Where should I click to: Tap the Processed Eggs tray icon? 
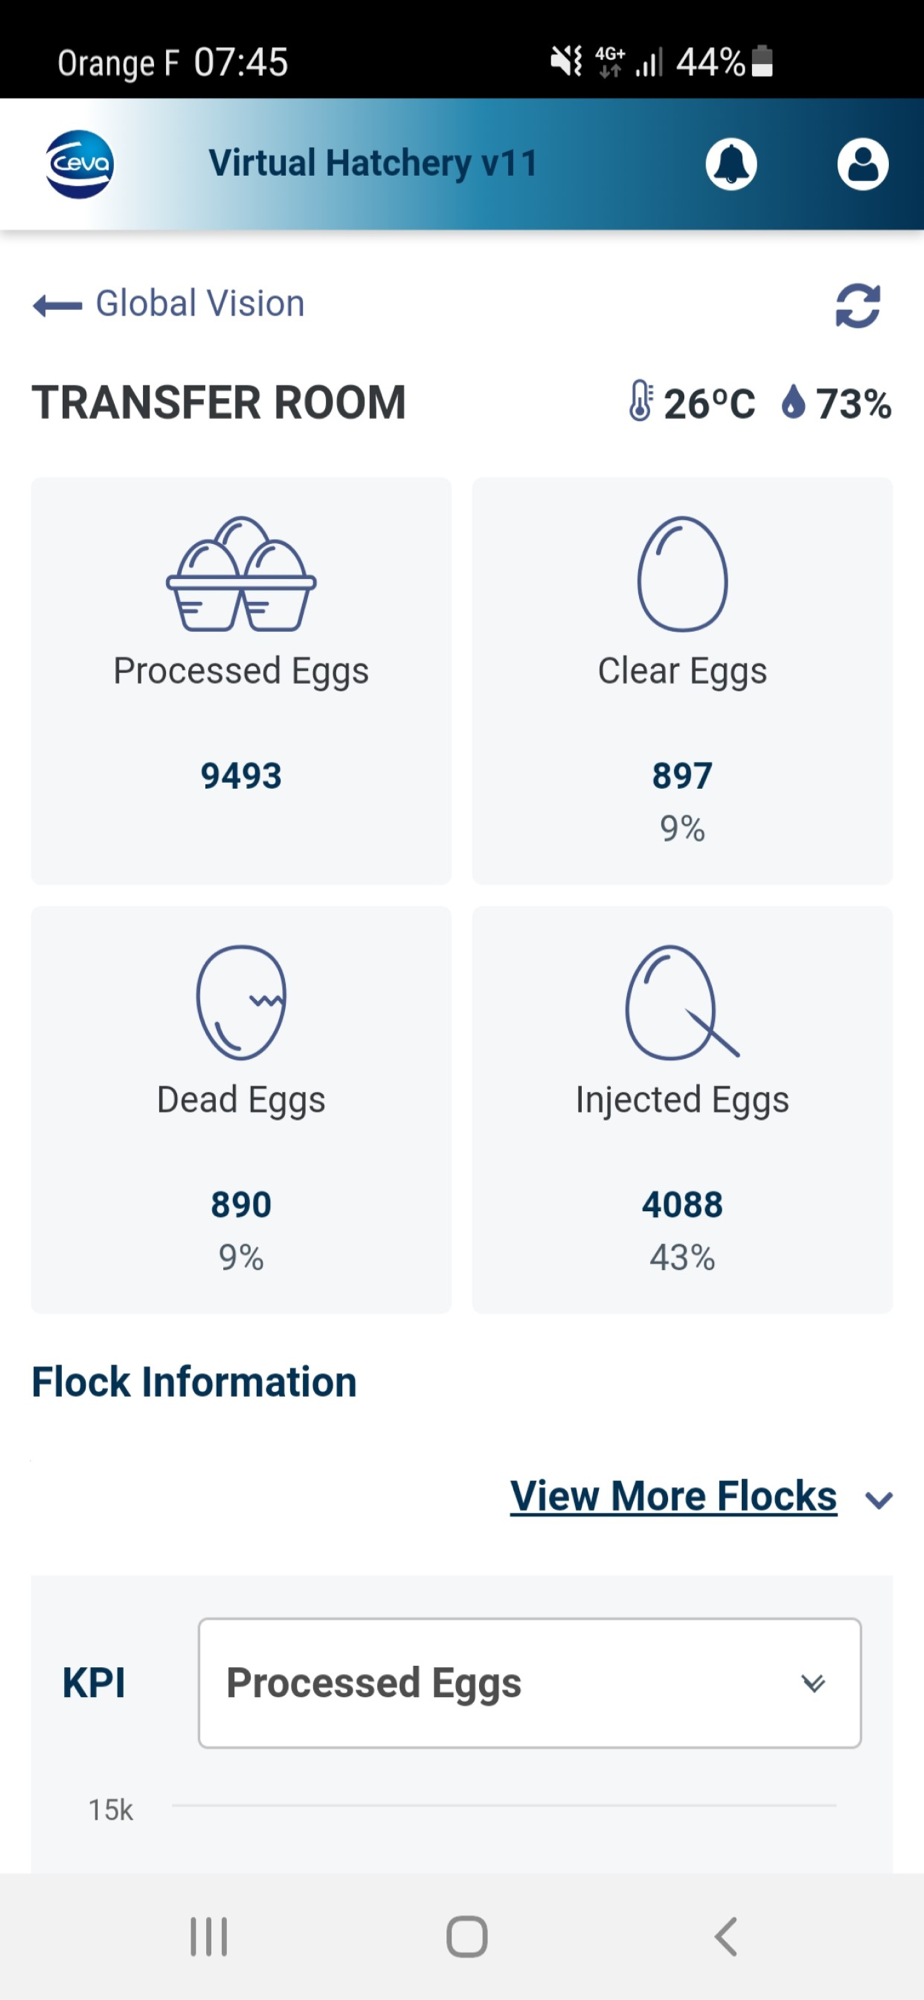pos(241,574)
